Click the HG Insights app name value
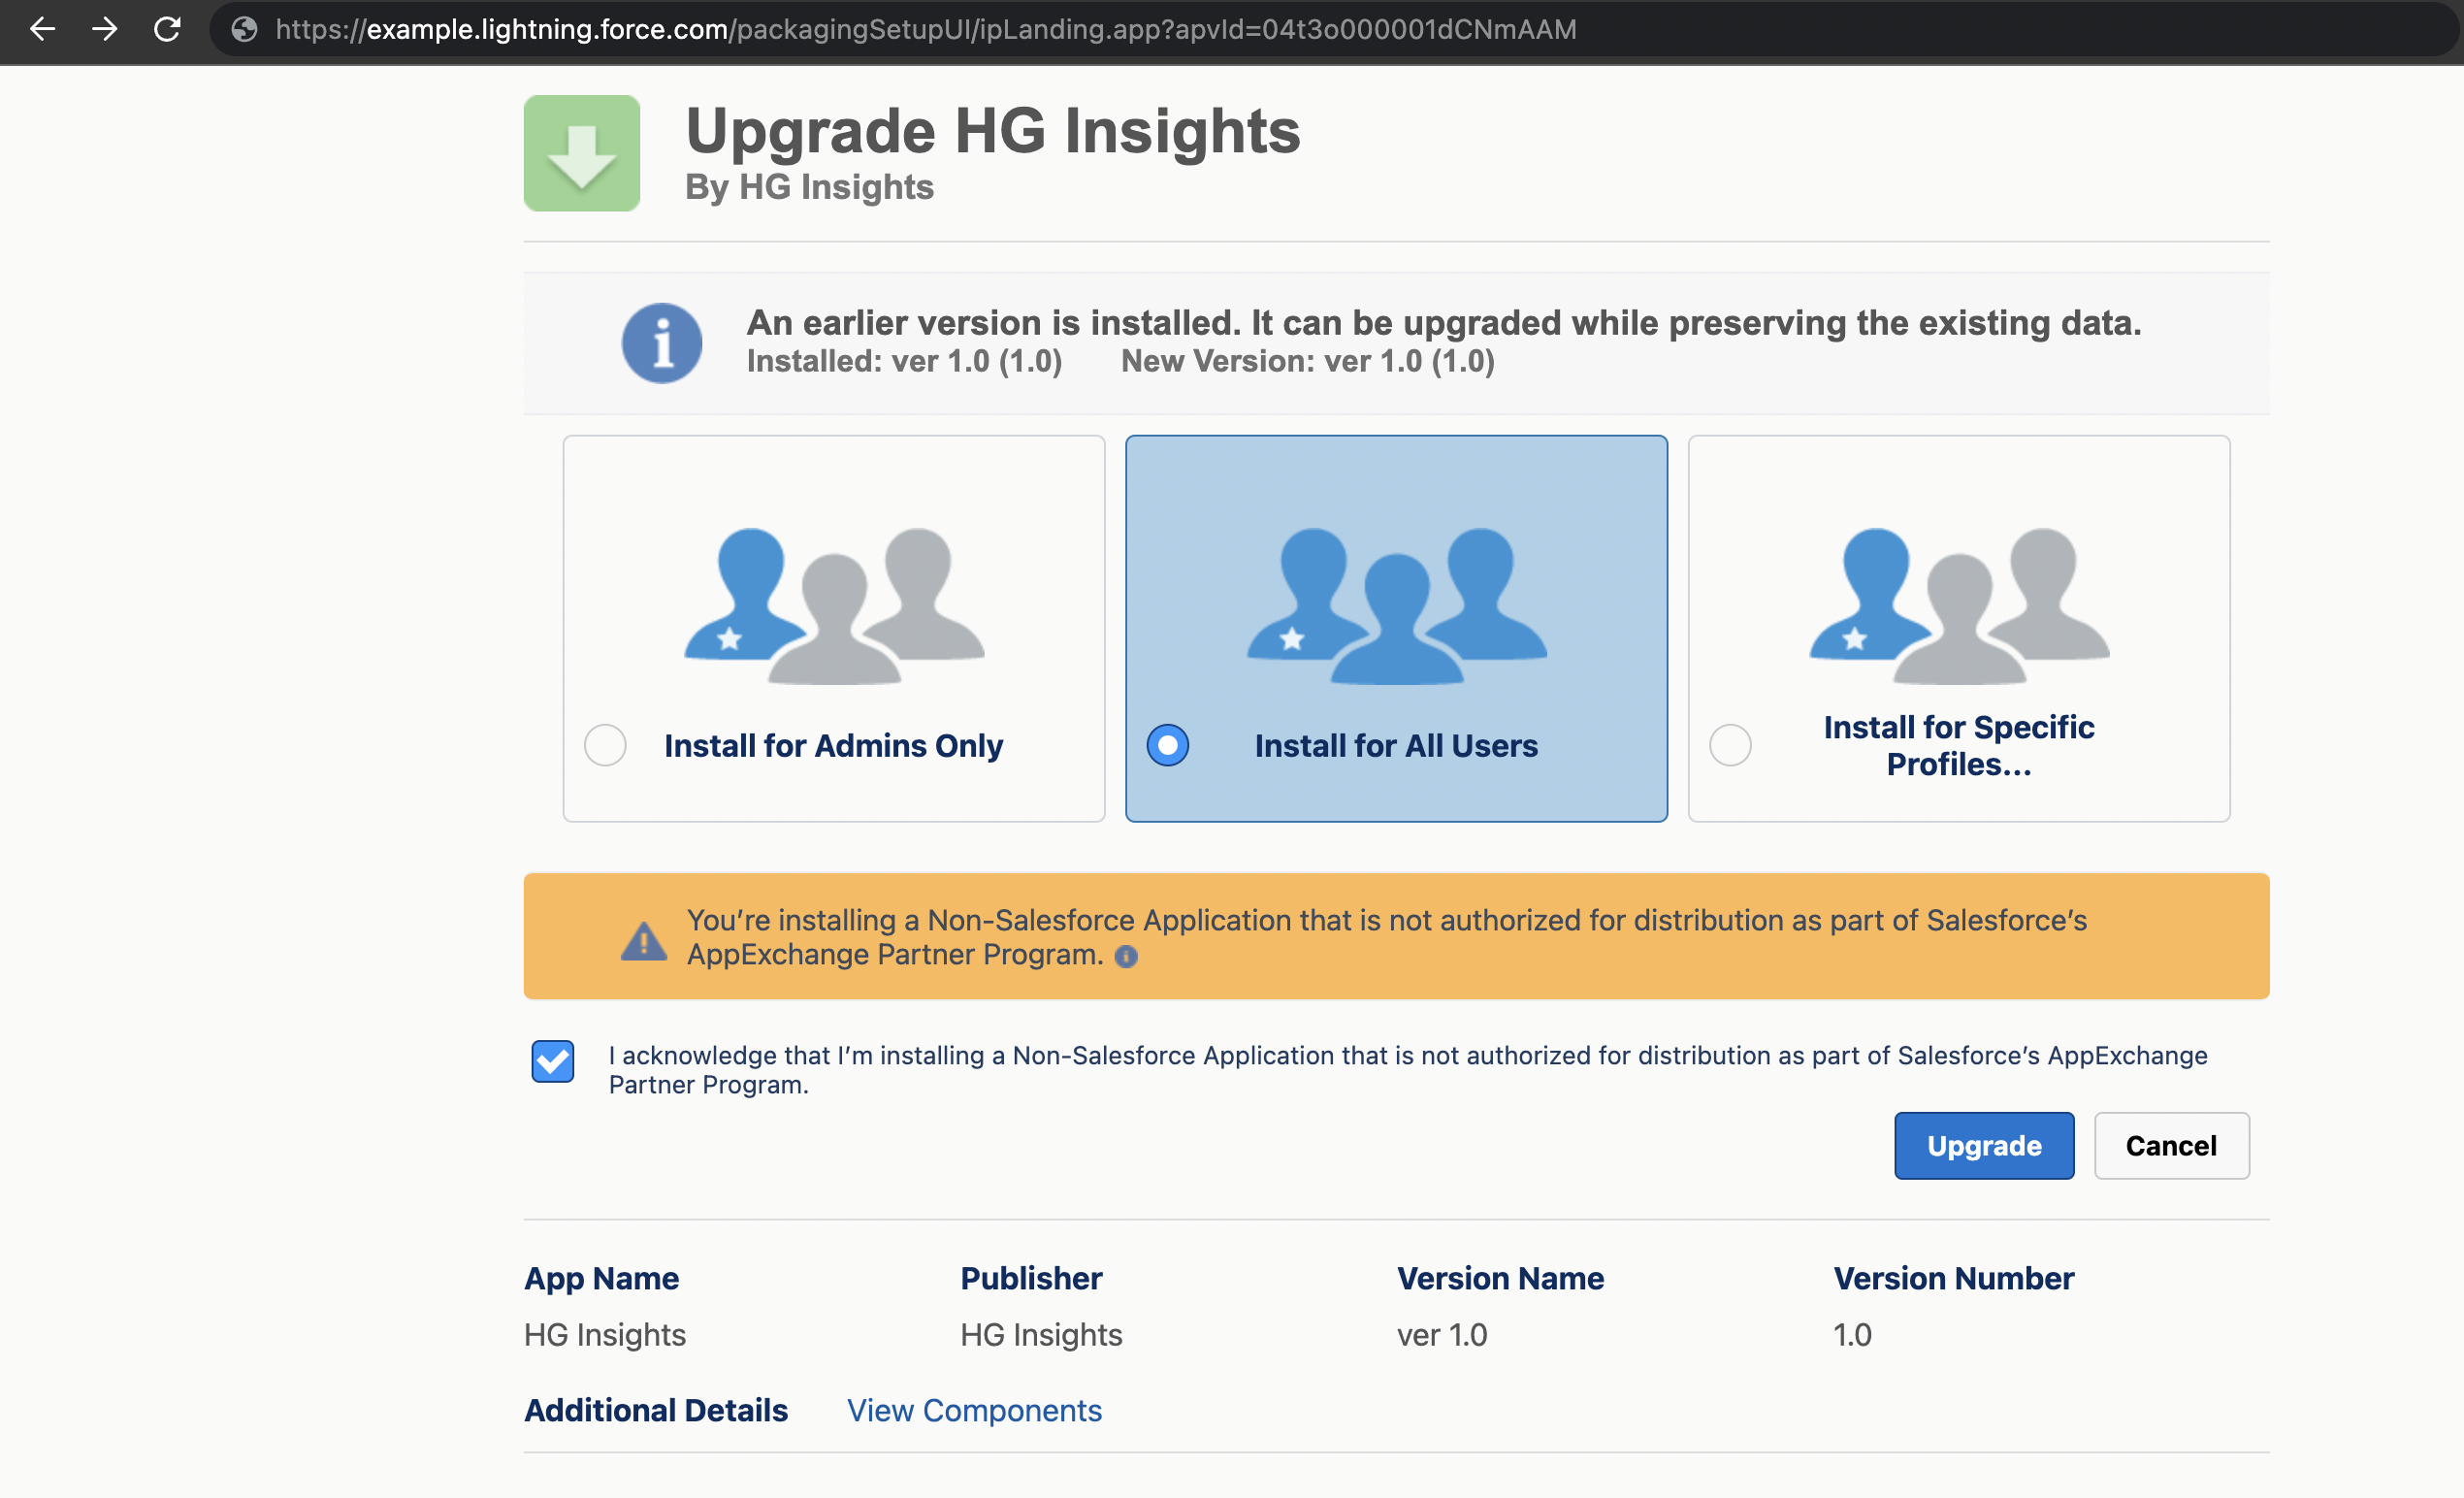 point(605,1335)
